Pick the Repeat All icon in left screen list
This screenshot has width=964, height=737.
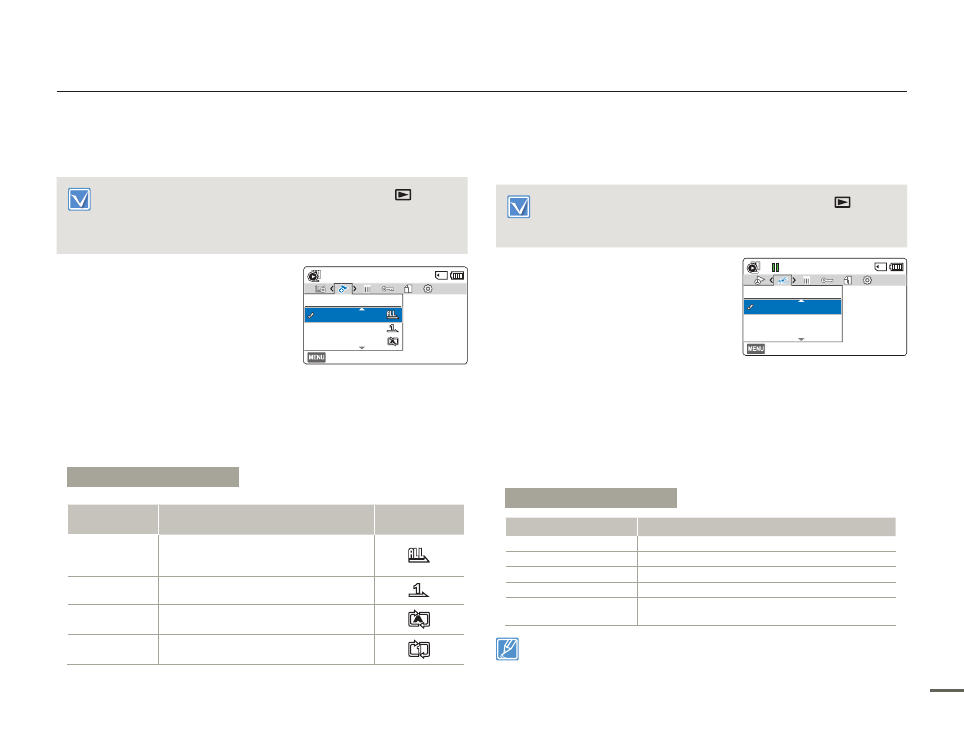coord(392,341)
